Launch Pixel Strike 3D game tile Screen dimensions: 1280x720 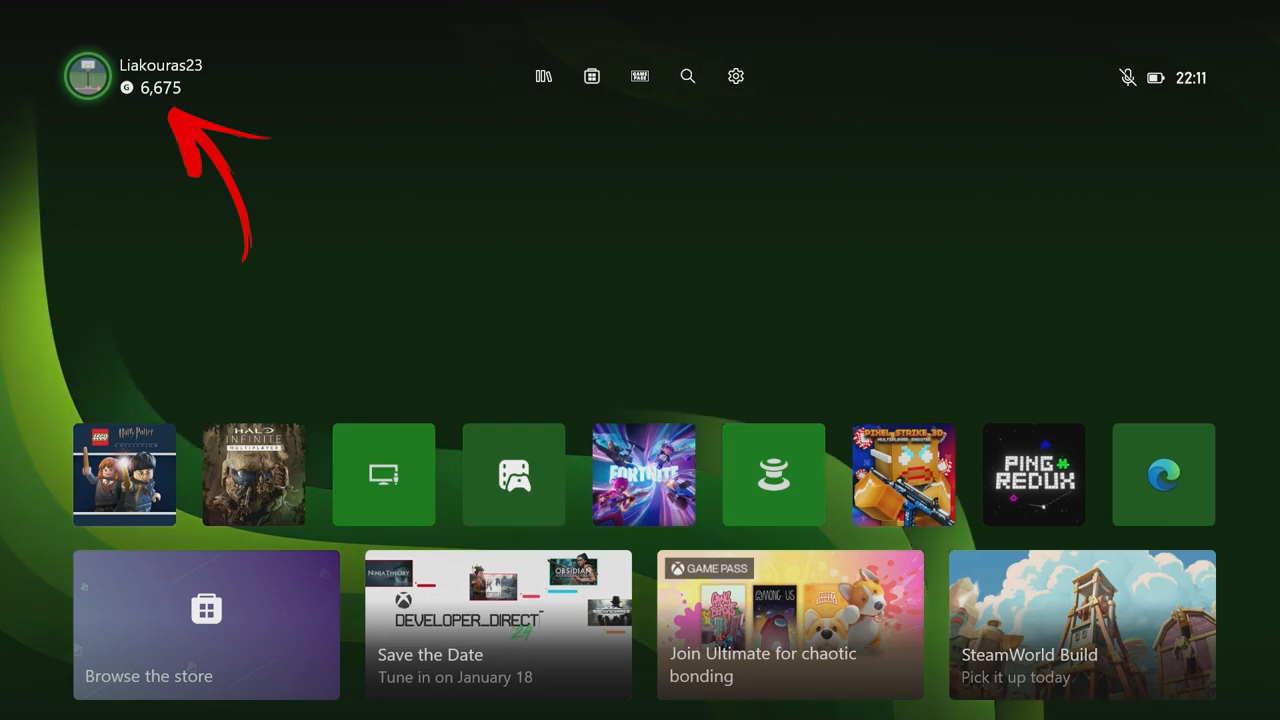pos(903,474)
